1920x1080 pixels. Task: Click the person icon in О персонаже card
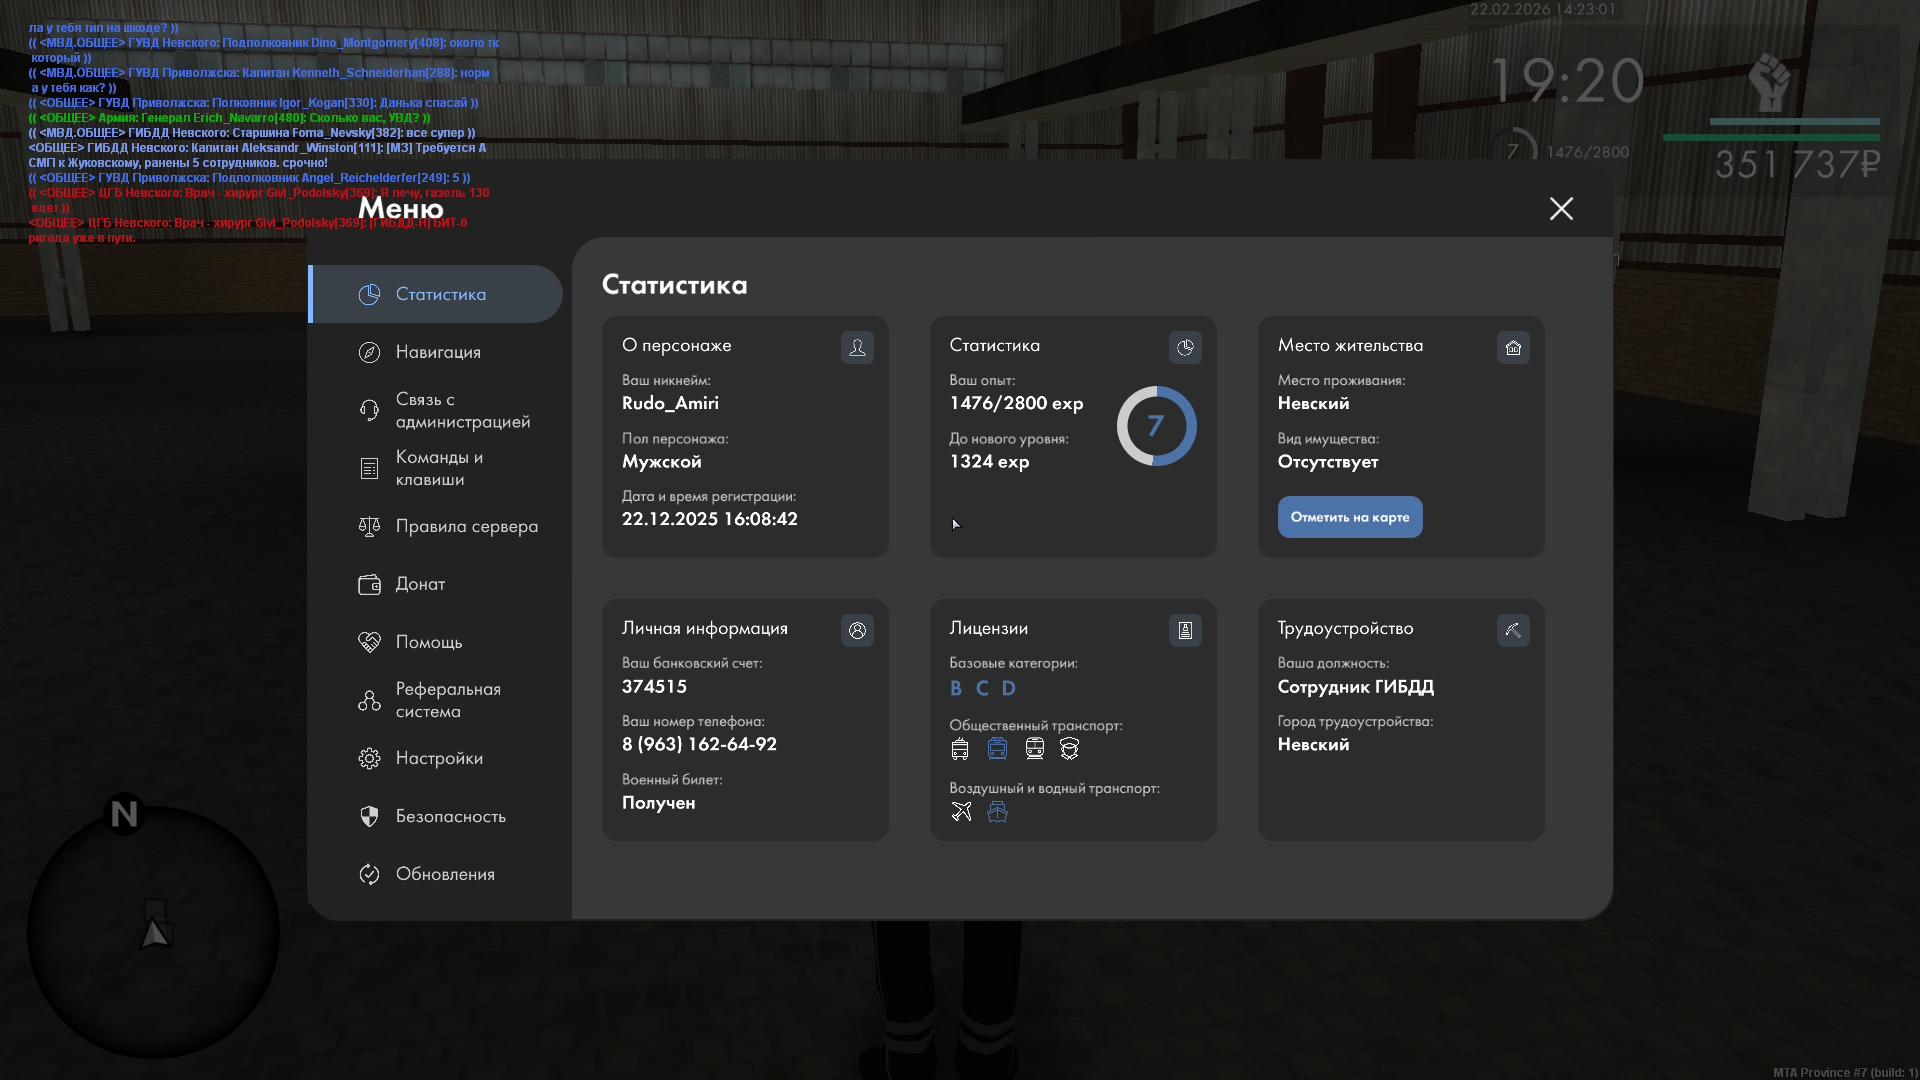click(857, 347)
